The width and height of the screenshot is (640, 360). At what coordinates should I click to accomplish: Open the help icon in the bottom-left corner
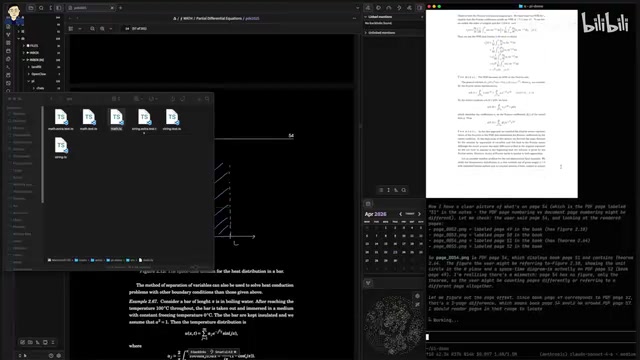tap(51, 356)
